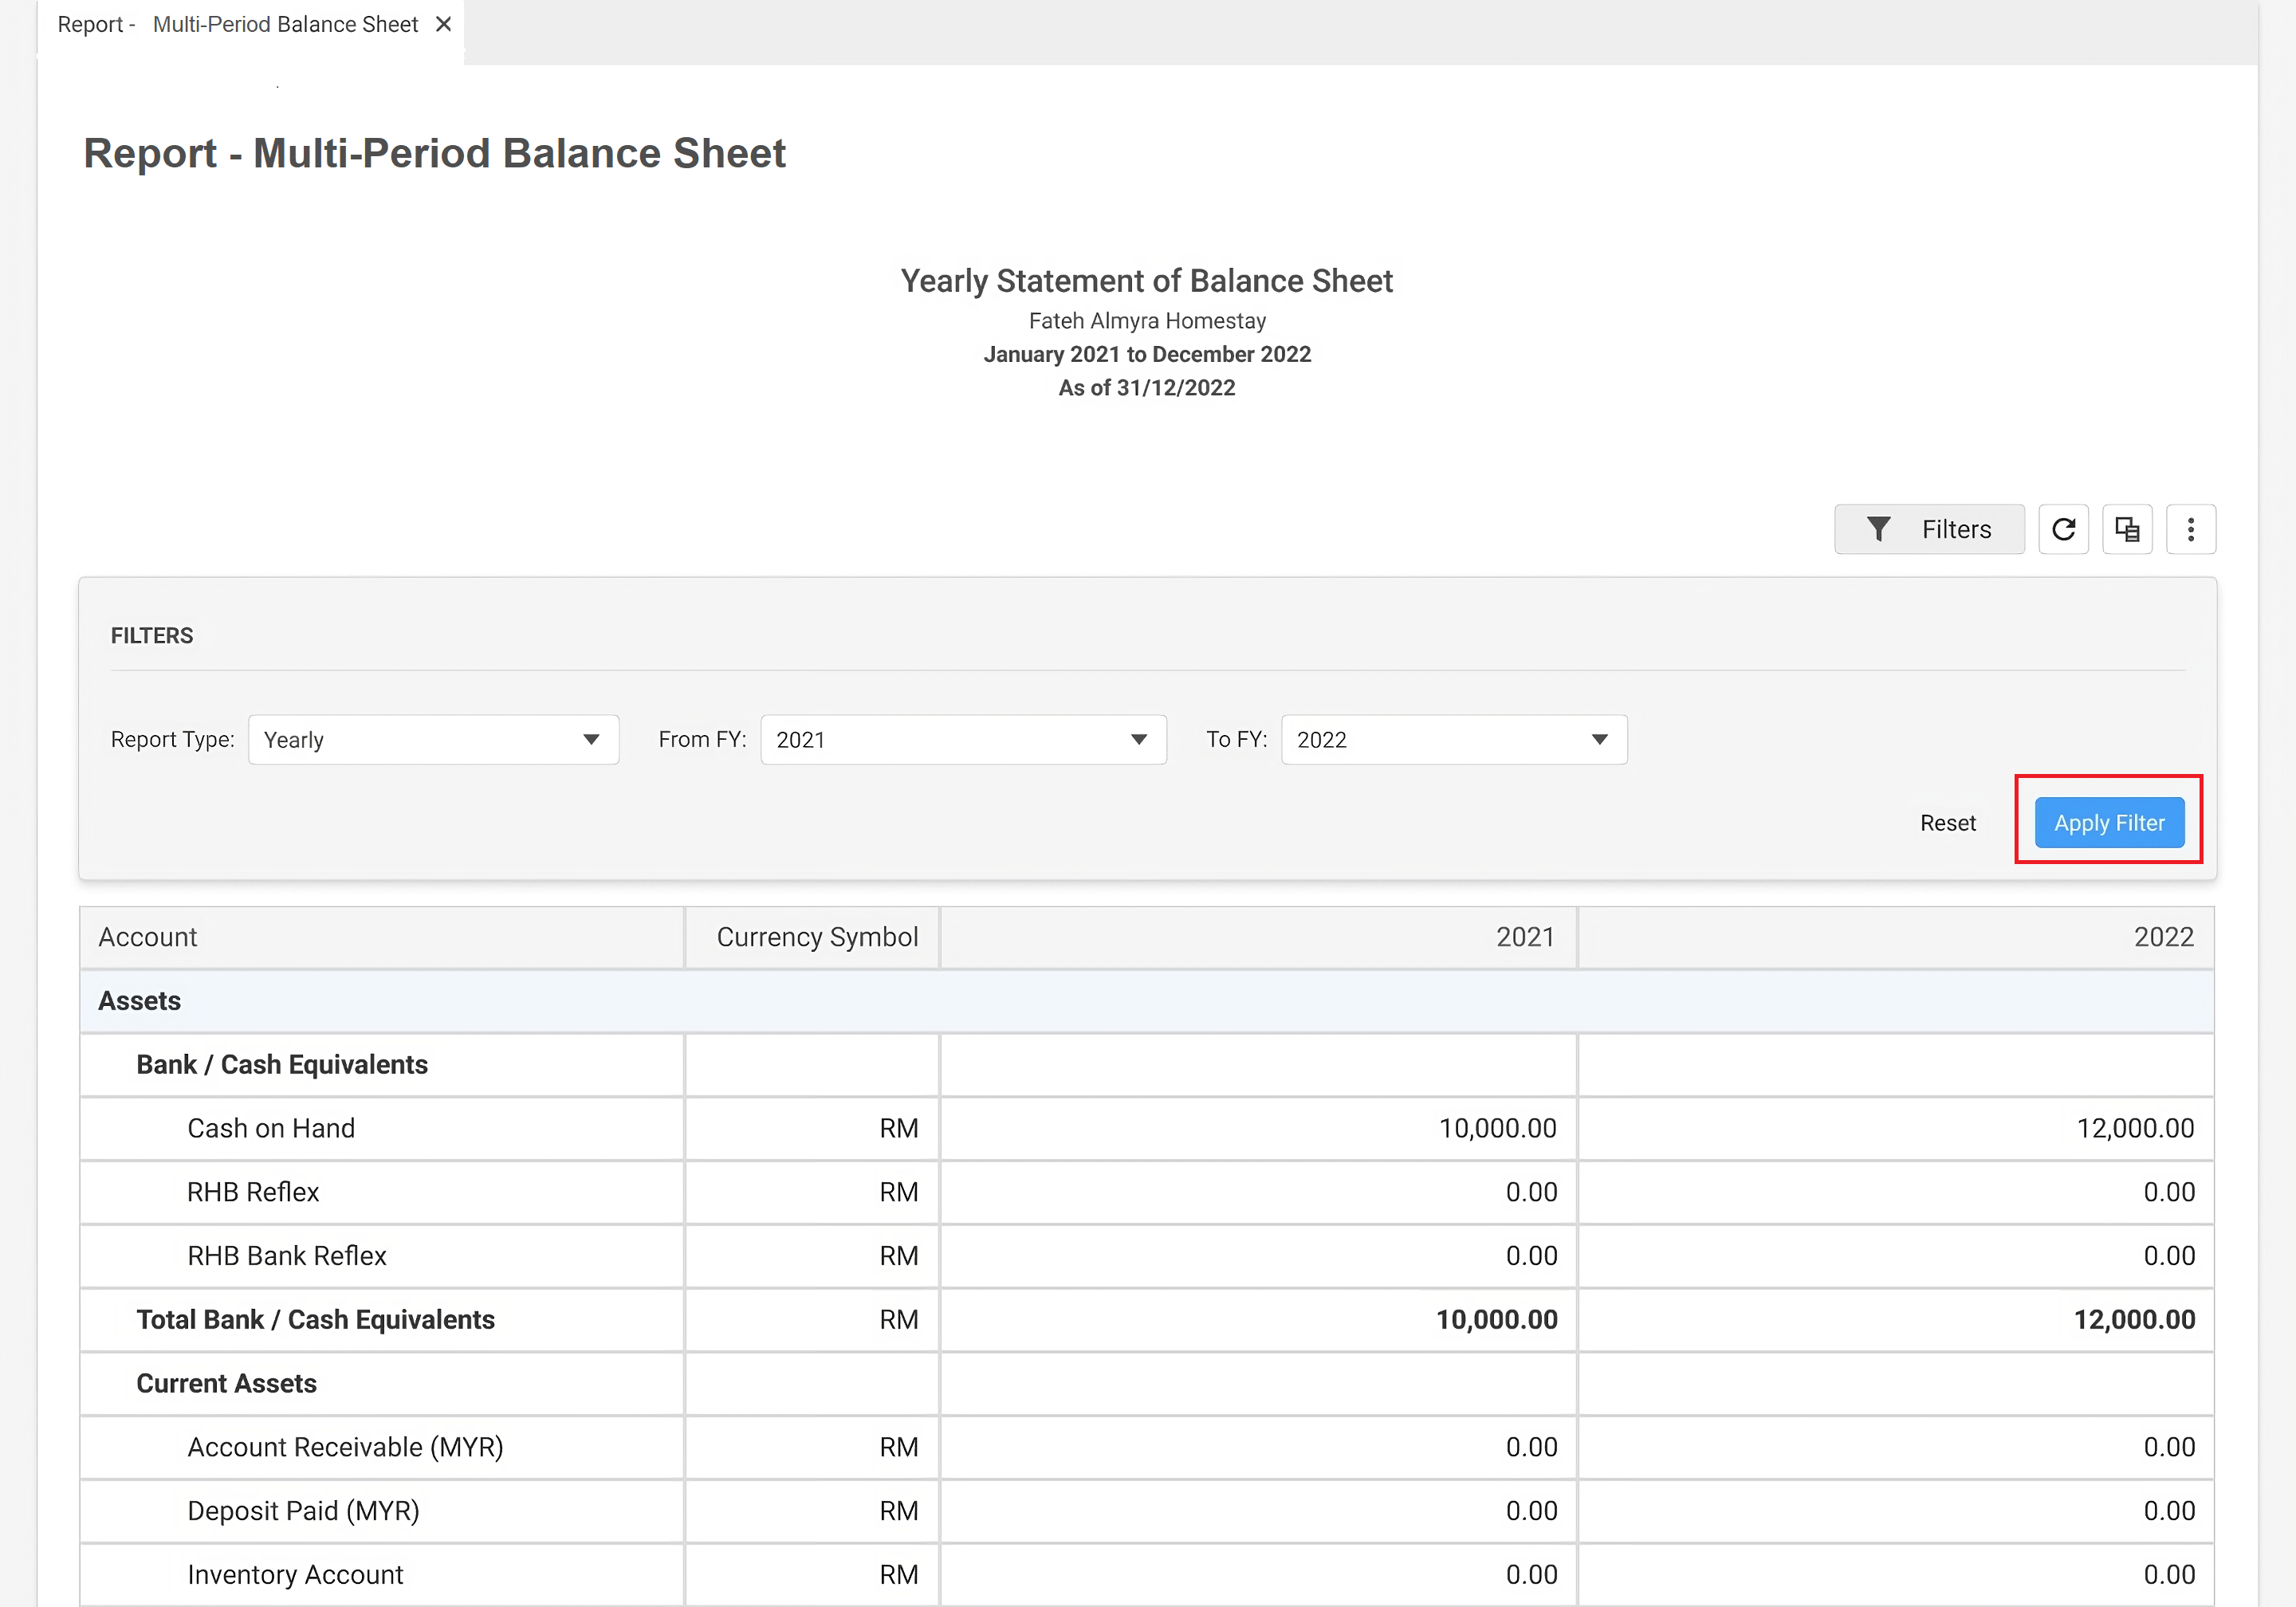Click Reset in the filters panel
2296x1607 pixels.
pyautogui.click(x=1947, y=823)
